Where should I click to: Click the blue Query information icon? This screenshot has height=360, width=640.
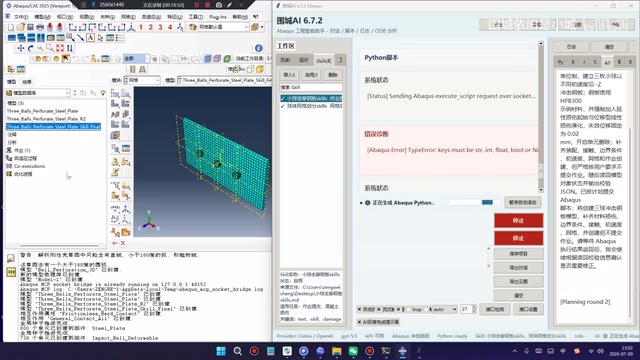[258, 48]
